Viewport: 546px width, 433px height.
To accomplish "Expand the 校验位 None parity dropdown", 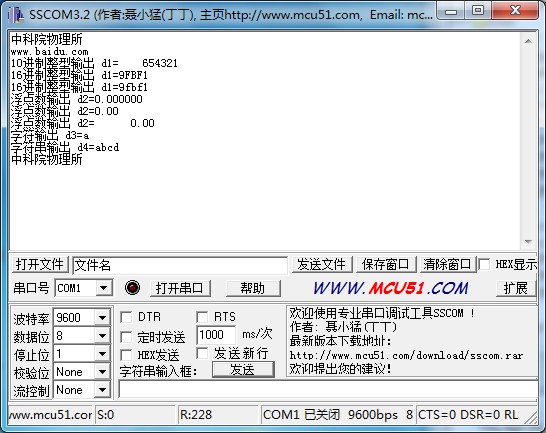I will (x=102, y=372).
